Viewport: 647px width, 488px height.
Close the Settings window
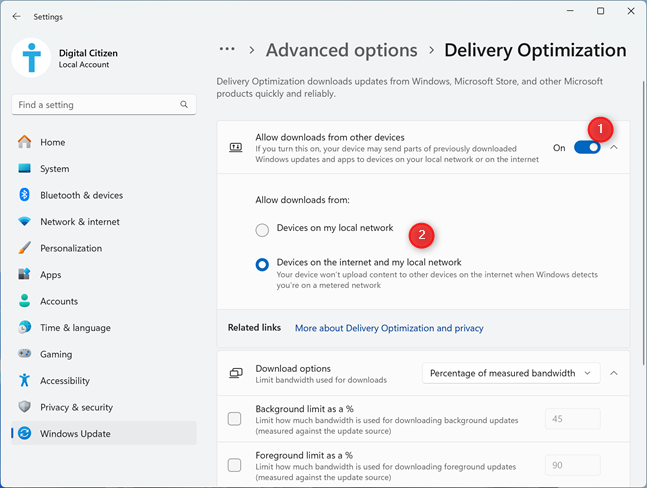coord(630,11)
